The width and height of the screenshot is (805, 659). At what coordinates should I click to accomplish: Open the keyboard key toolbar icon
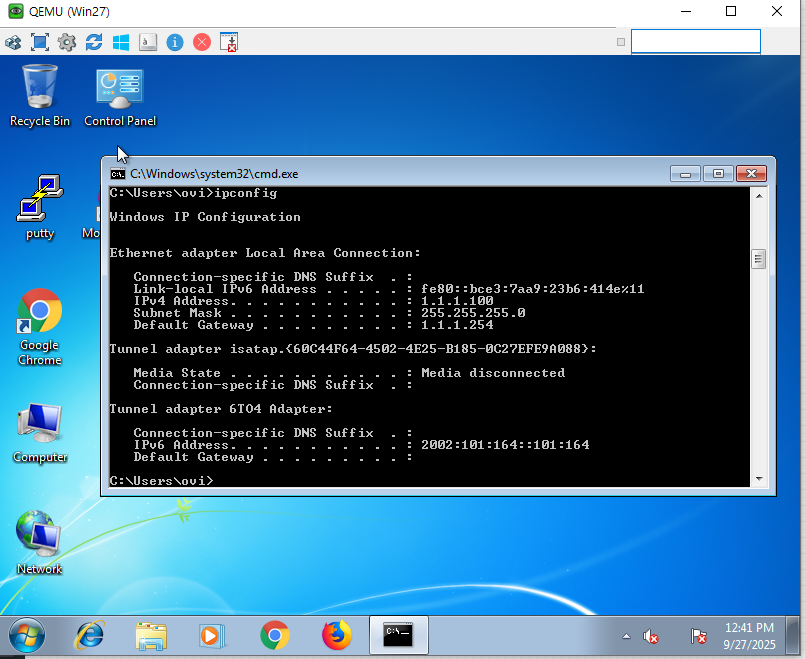coord(148,42)
